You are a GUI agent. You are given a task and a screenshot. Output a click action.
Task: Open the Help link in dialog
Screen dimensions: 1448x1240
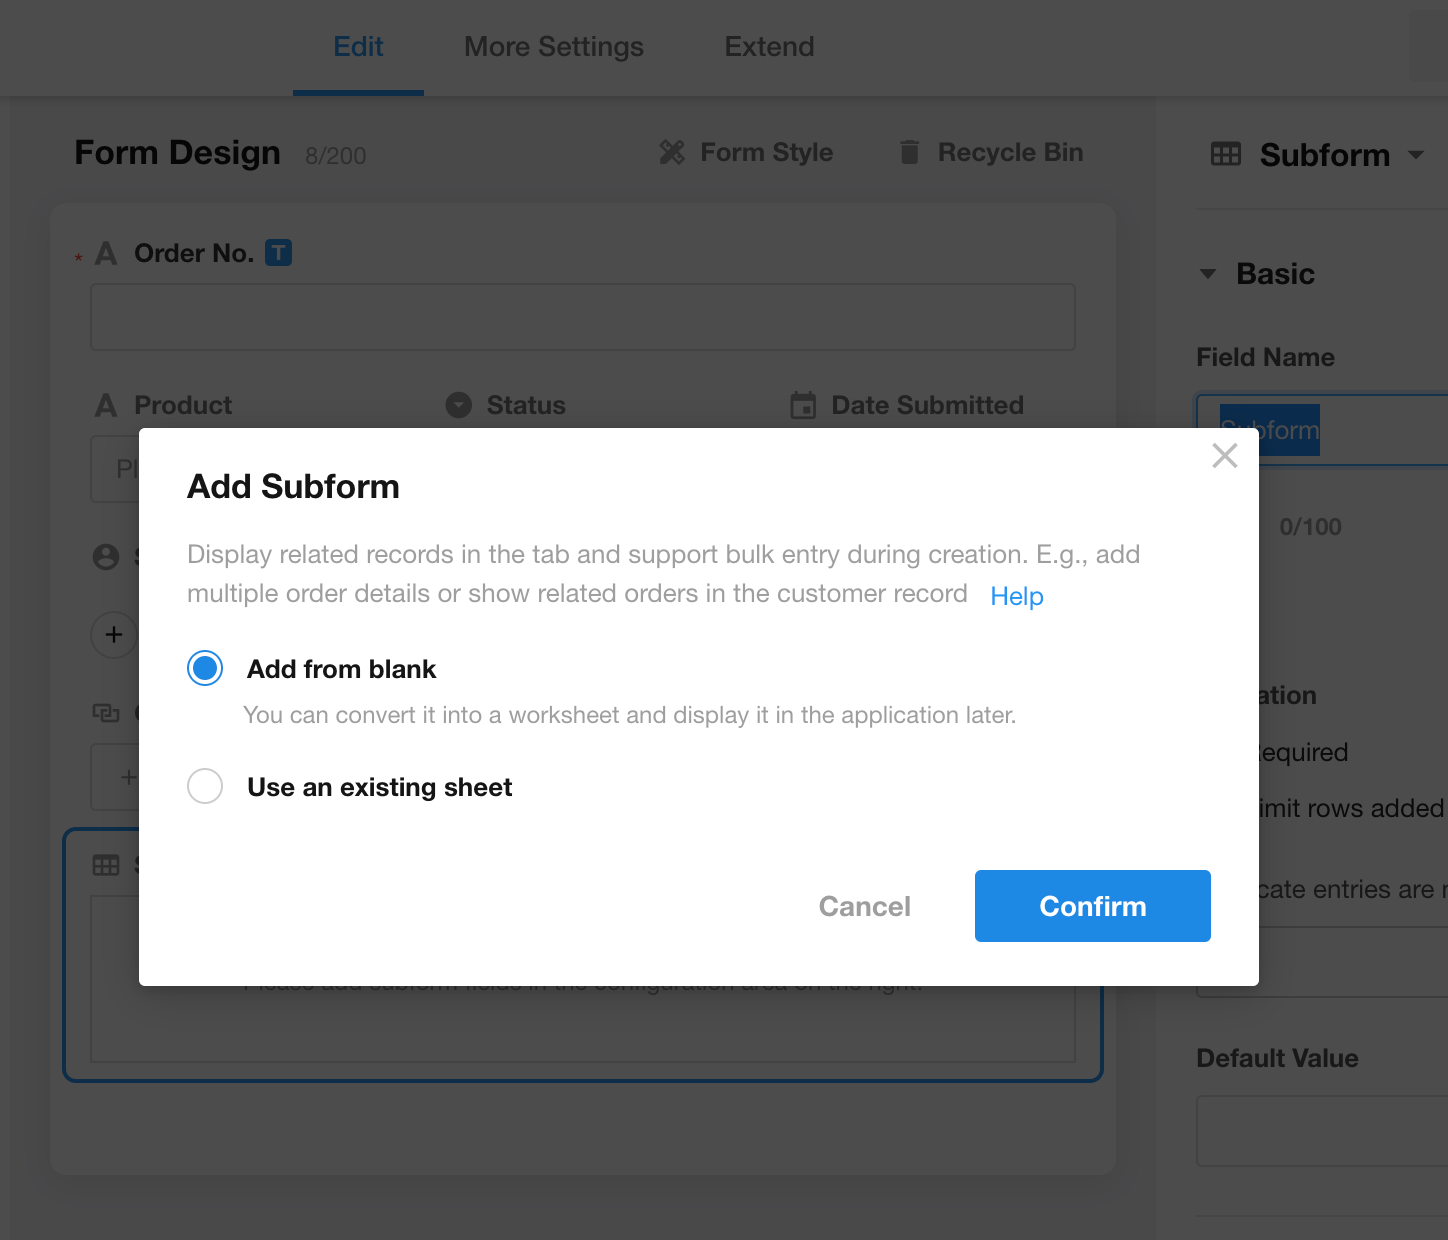[x=1017, y=596]
